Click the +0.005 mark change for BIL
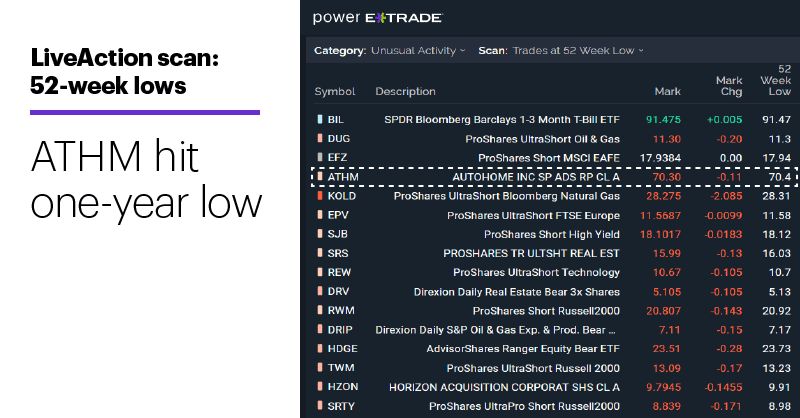The height and width of the screenshot is (418, 800). (724, 119)
